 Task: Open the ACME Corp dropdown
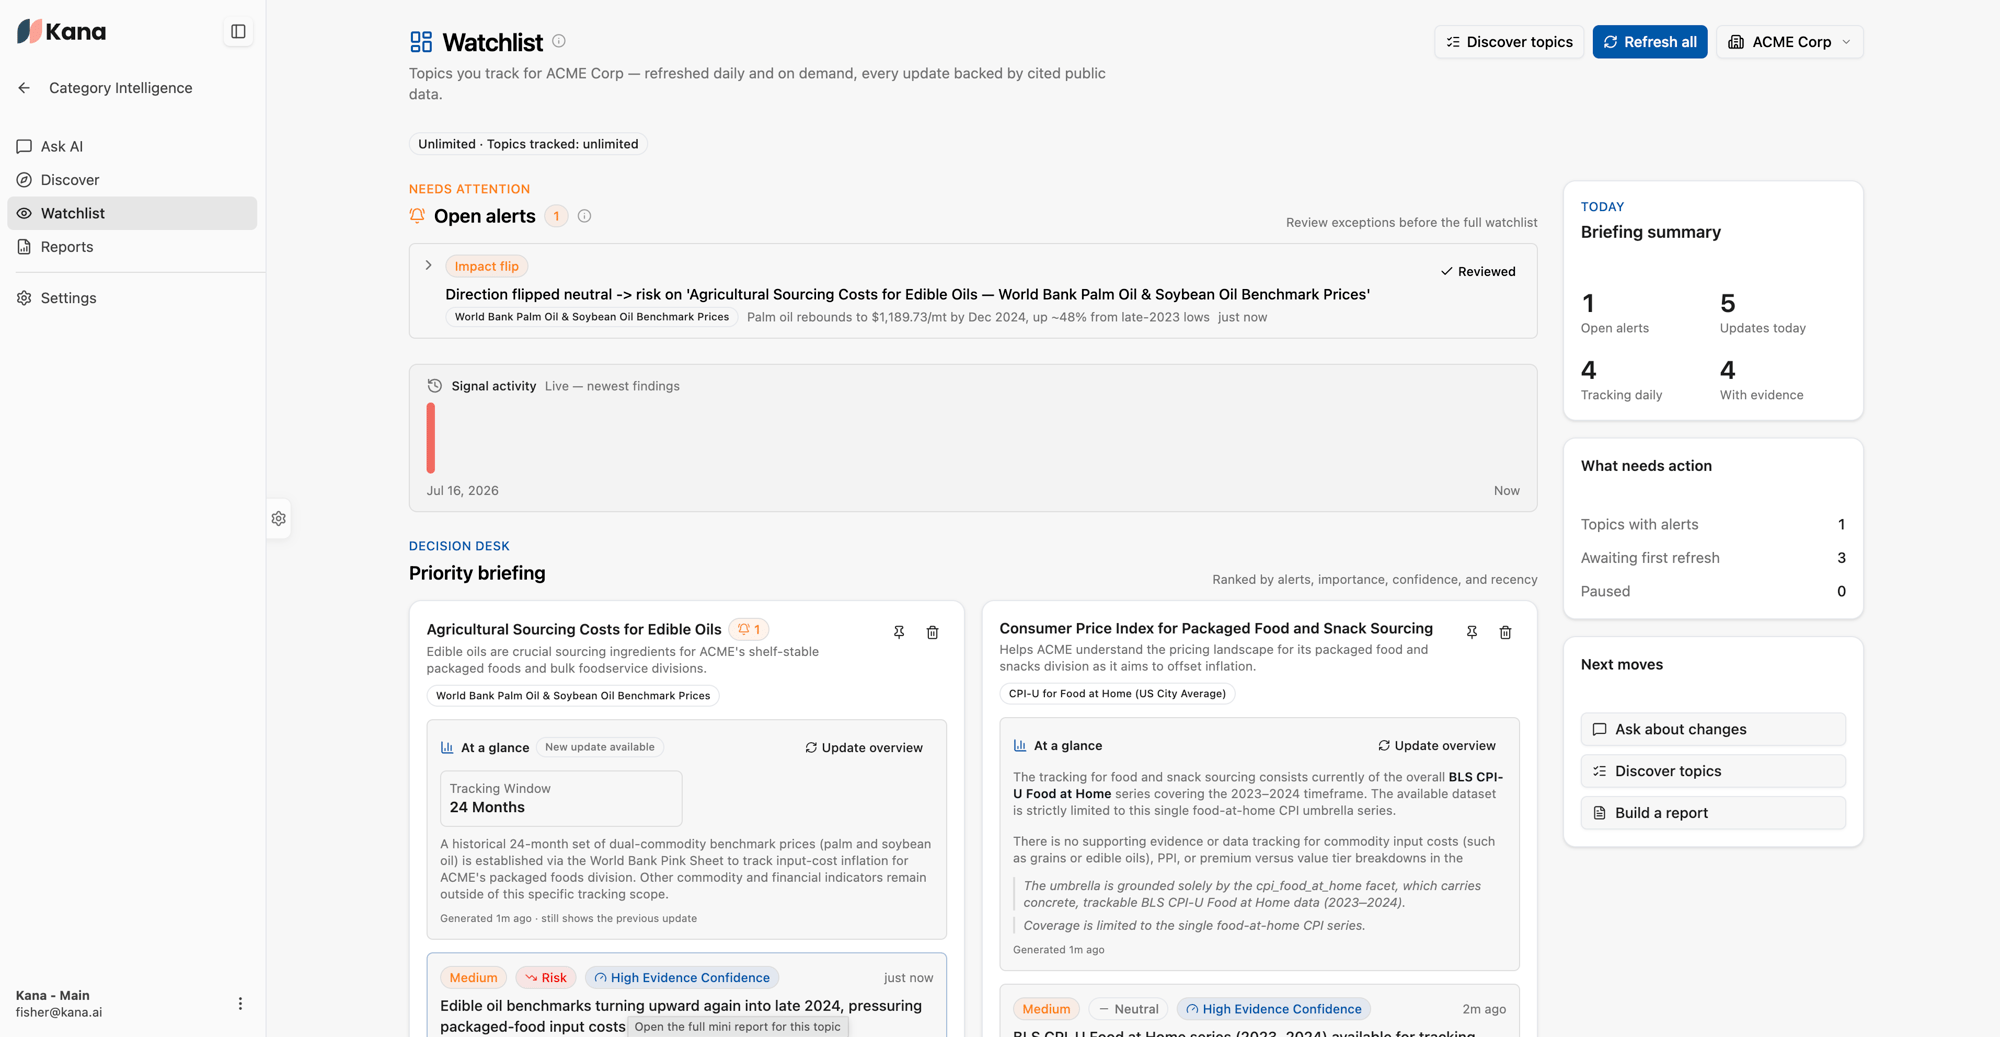tap(1790, 42)
